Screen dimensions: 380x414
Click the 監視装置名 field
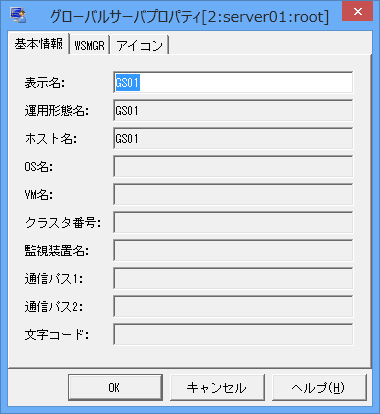(233, 250)
